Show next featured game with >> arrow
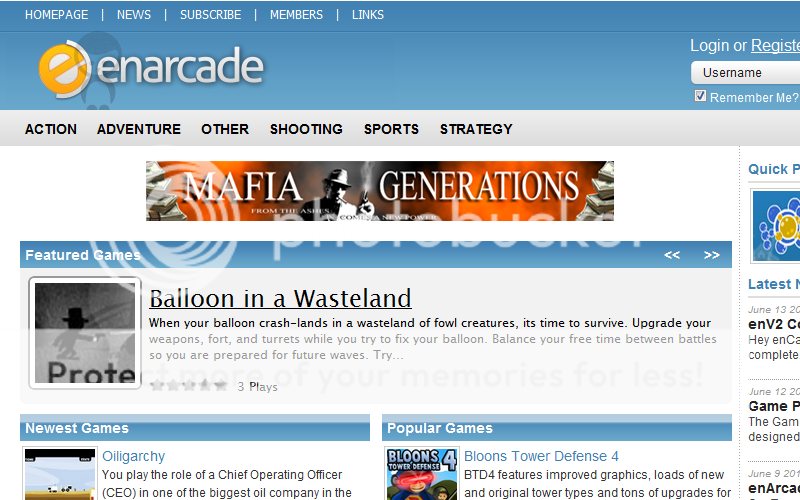 711,255
